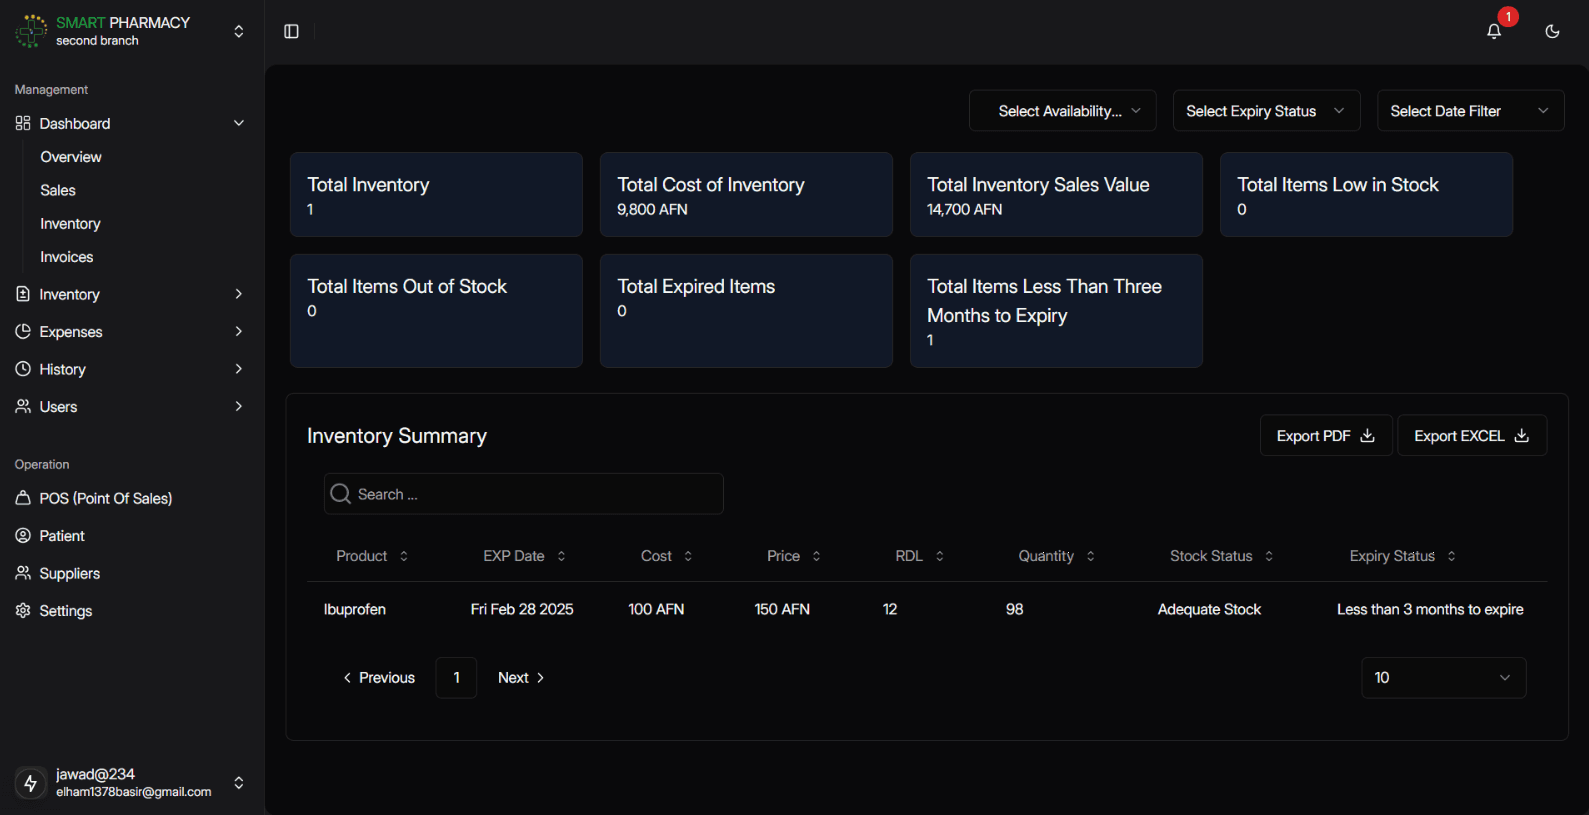Open the Select Date Filter dropdown
1589x815 pixels.
pyautogui.click(x=1469, y=111)
